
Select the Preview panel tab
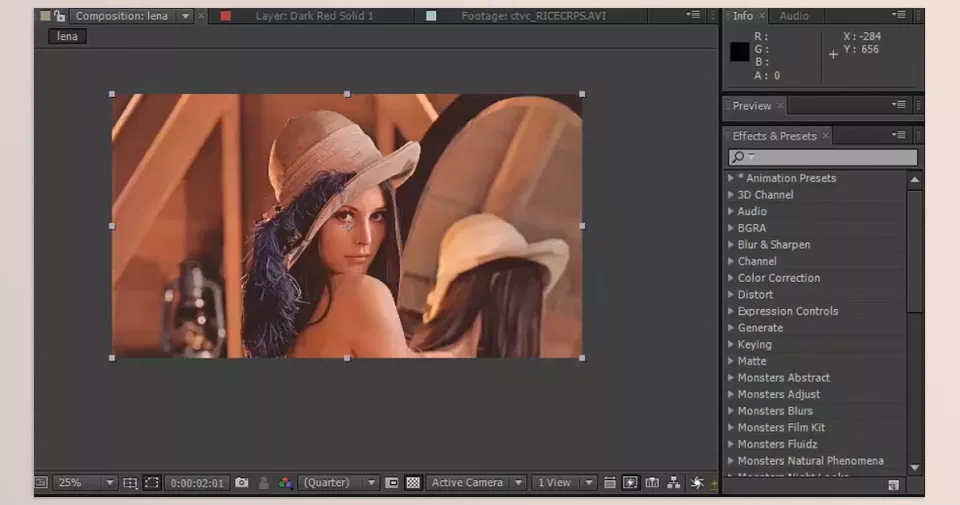click(752, 106)
